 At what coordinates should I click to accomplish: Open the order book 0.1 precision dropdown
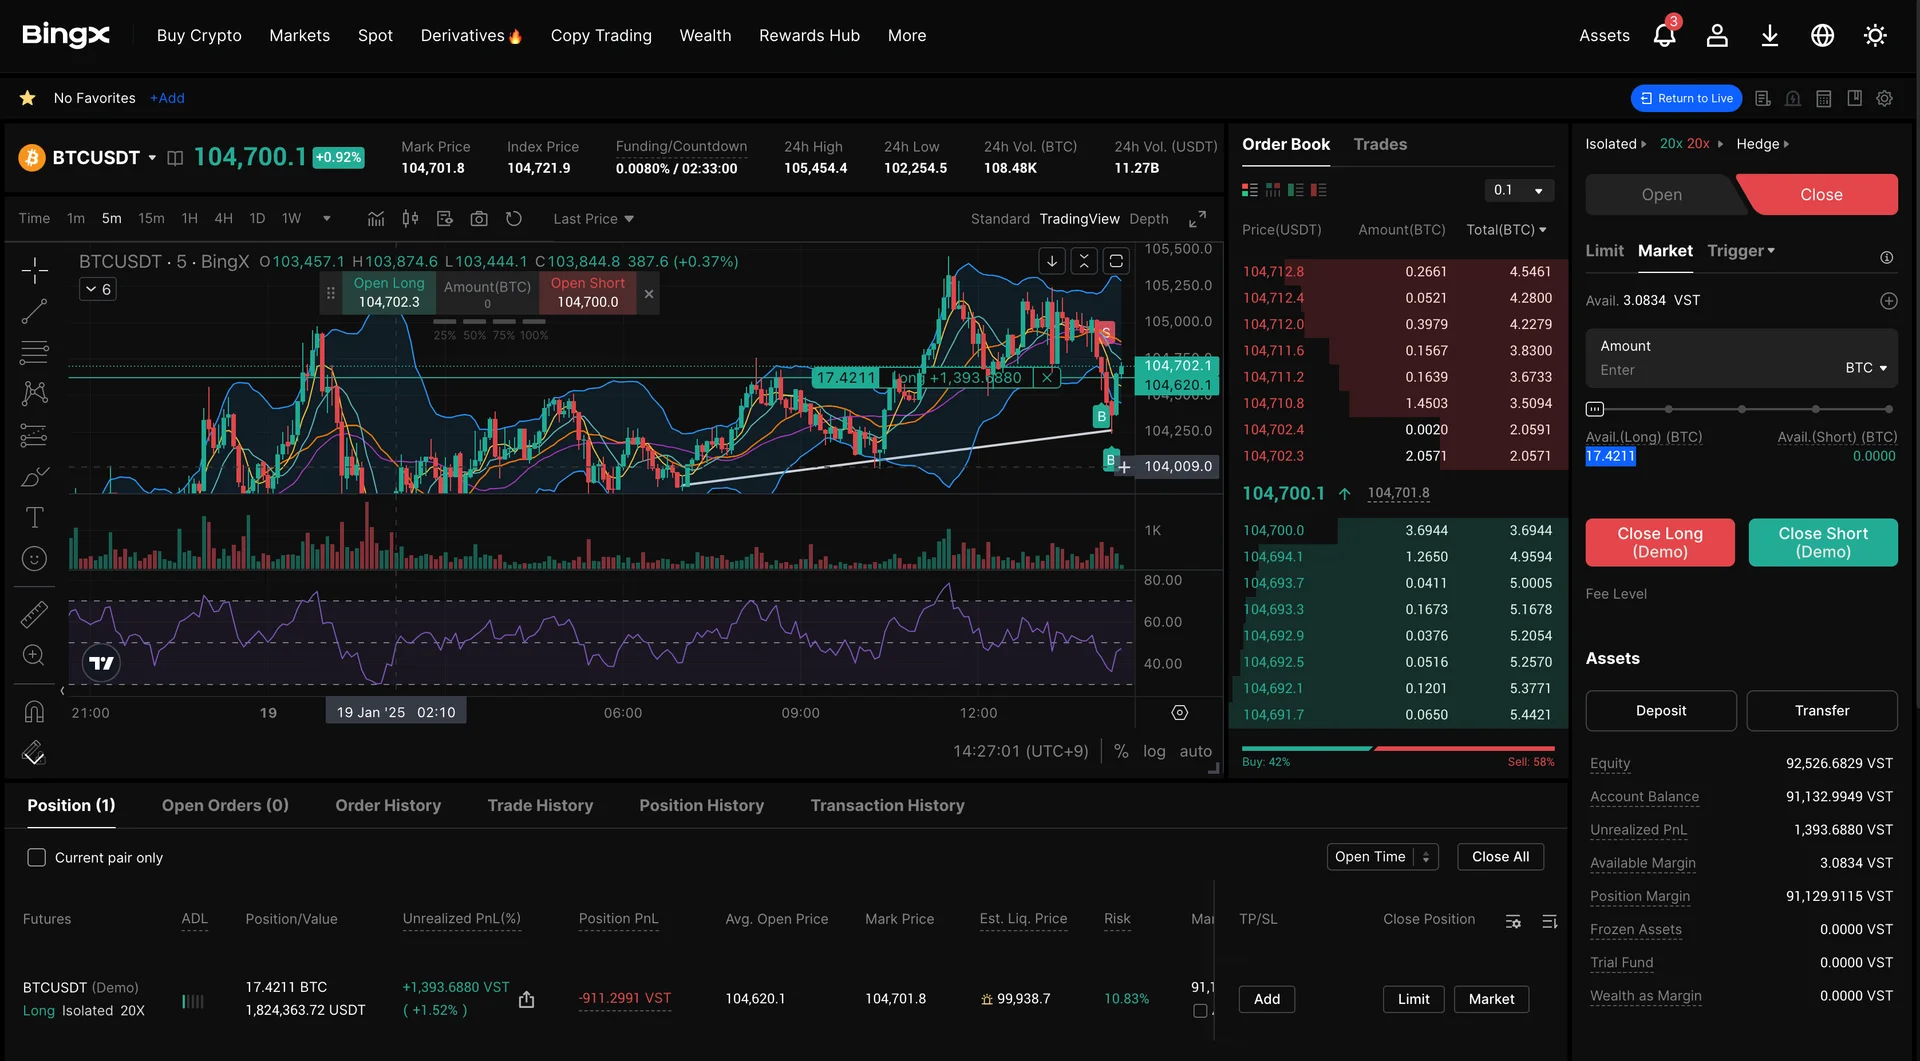click(1518, 190)
